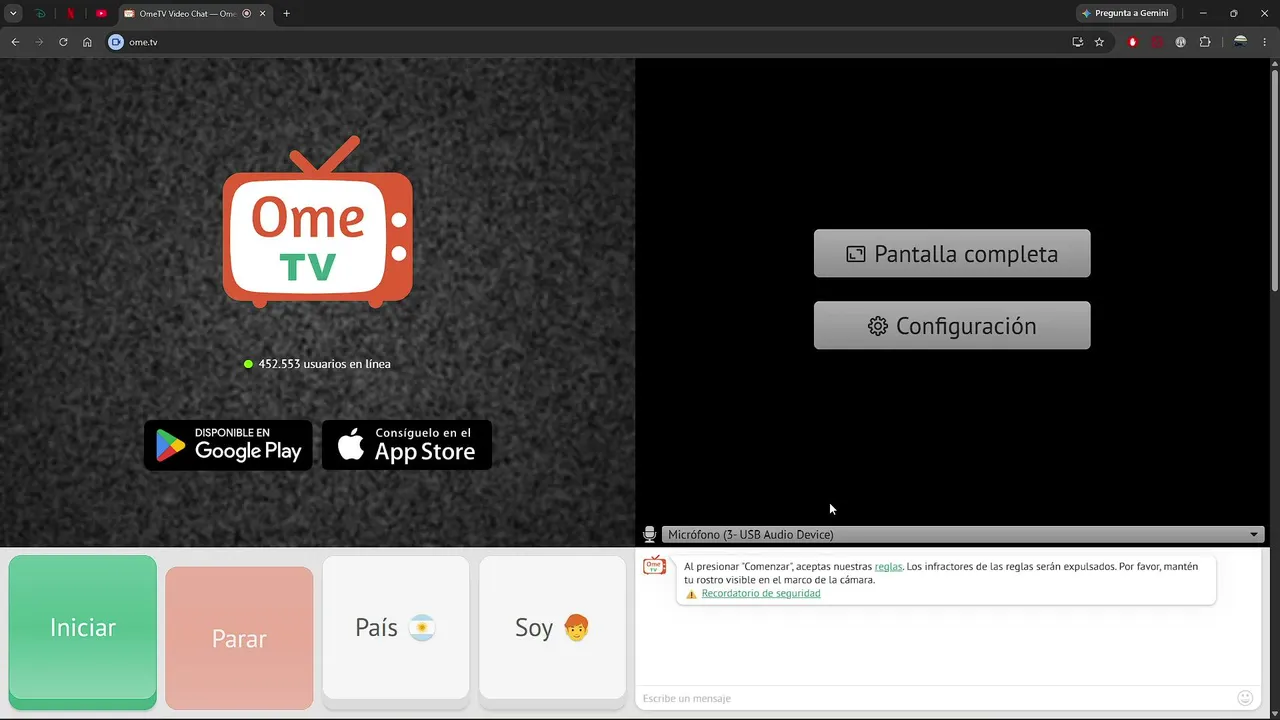Click the Parar button

coord(239,638)
